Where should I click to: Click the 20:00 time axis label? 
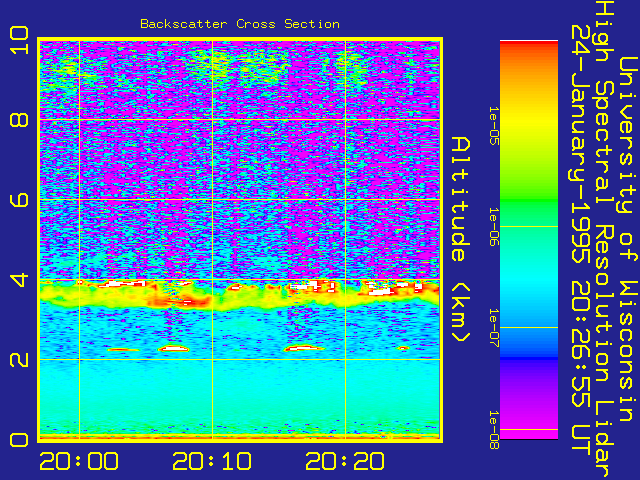click(79, 461)
